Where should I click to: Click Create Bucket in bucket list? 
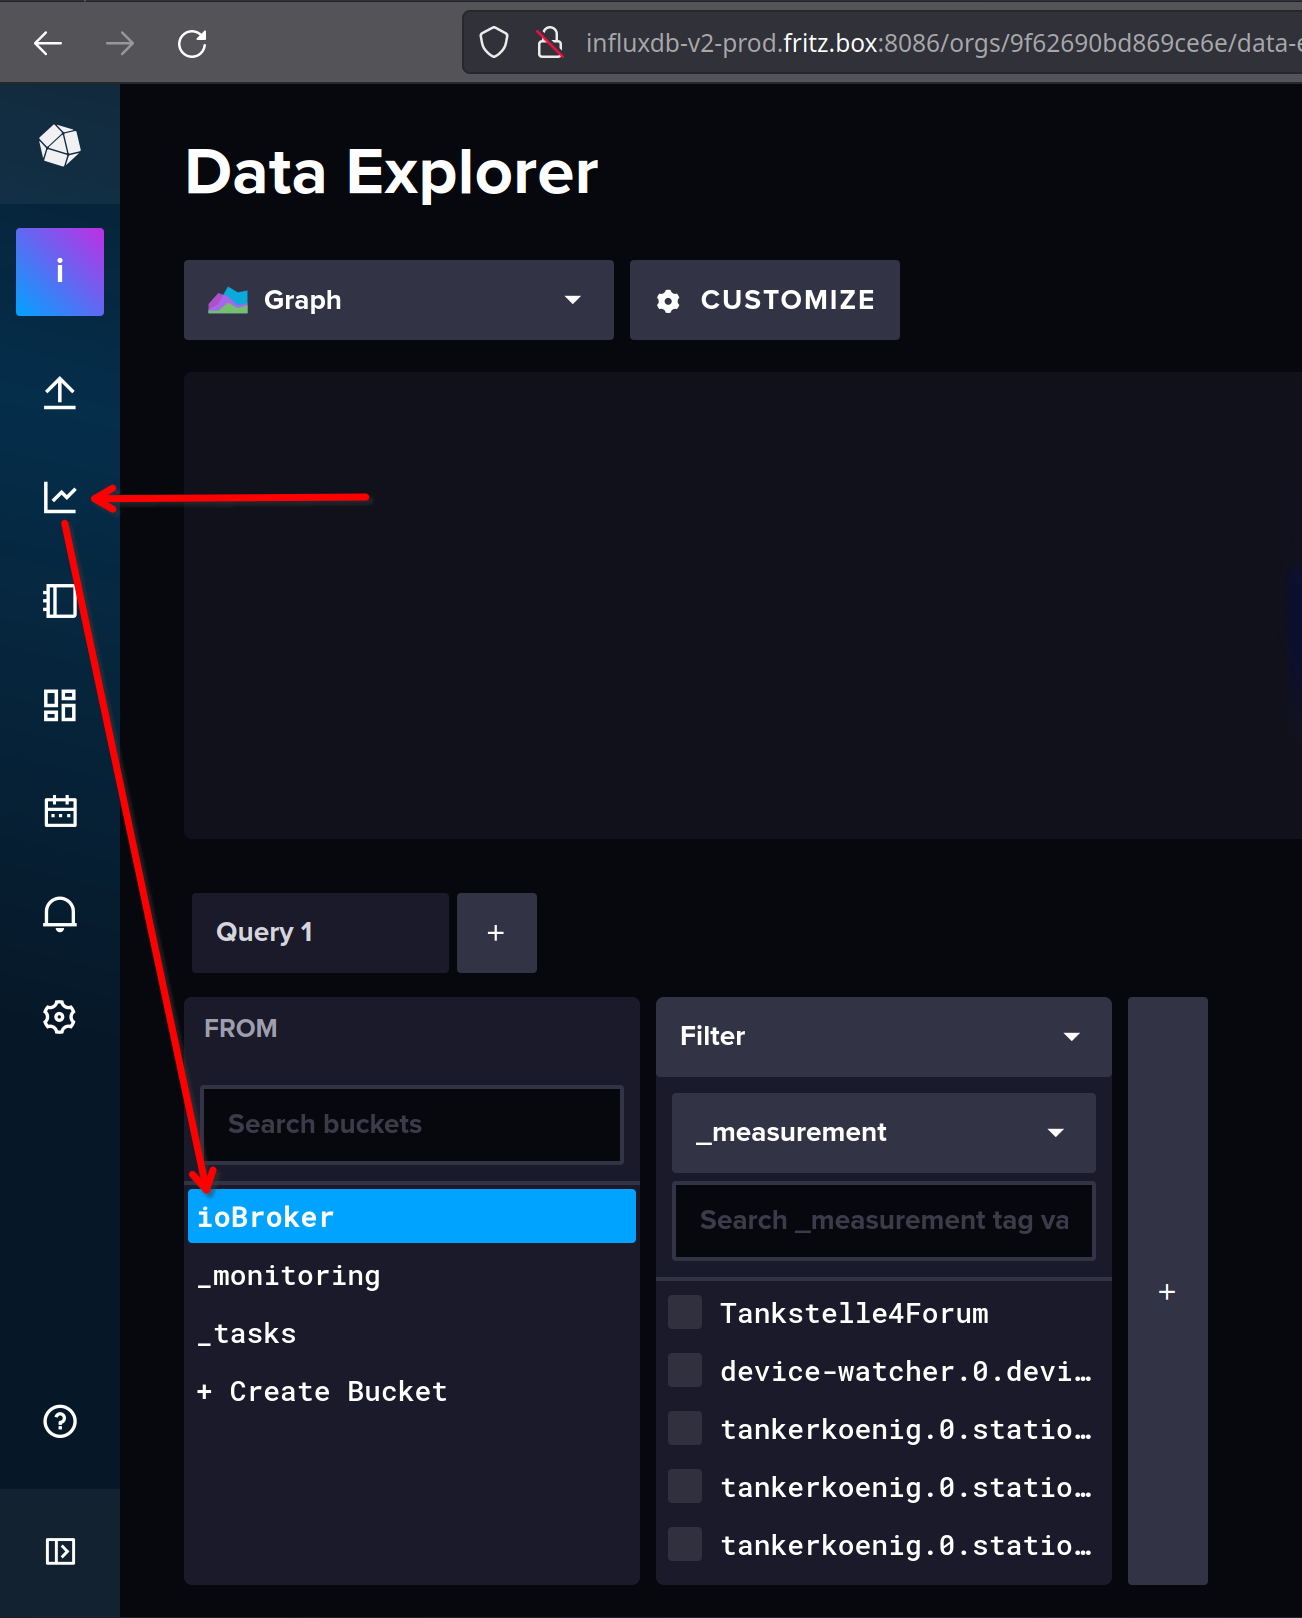(x=323, y=1391)
